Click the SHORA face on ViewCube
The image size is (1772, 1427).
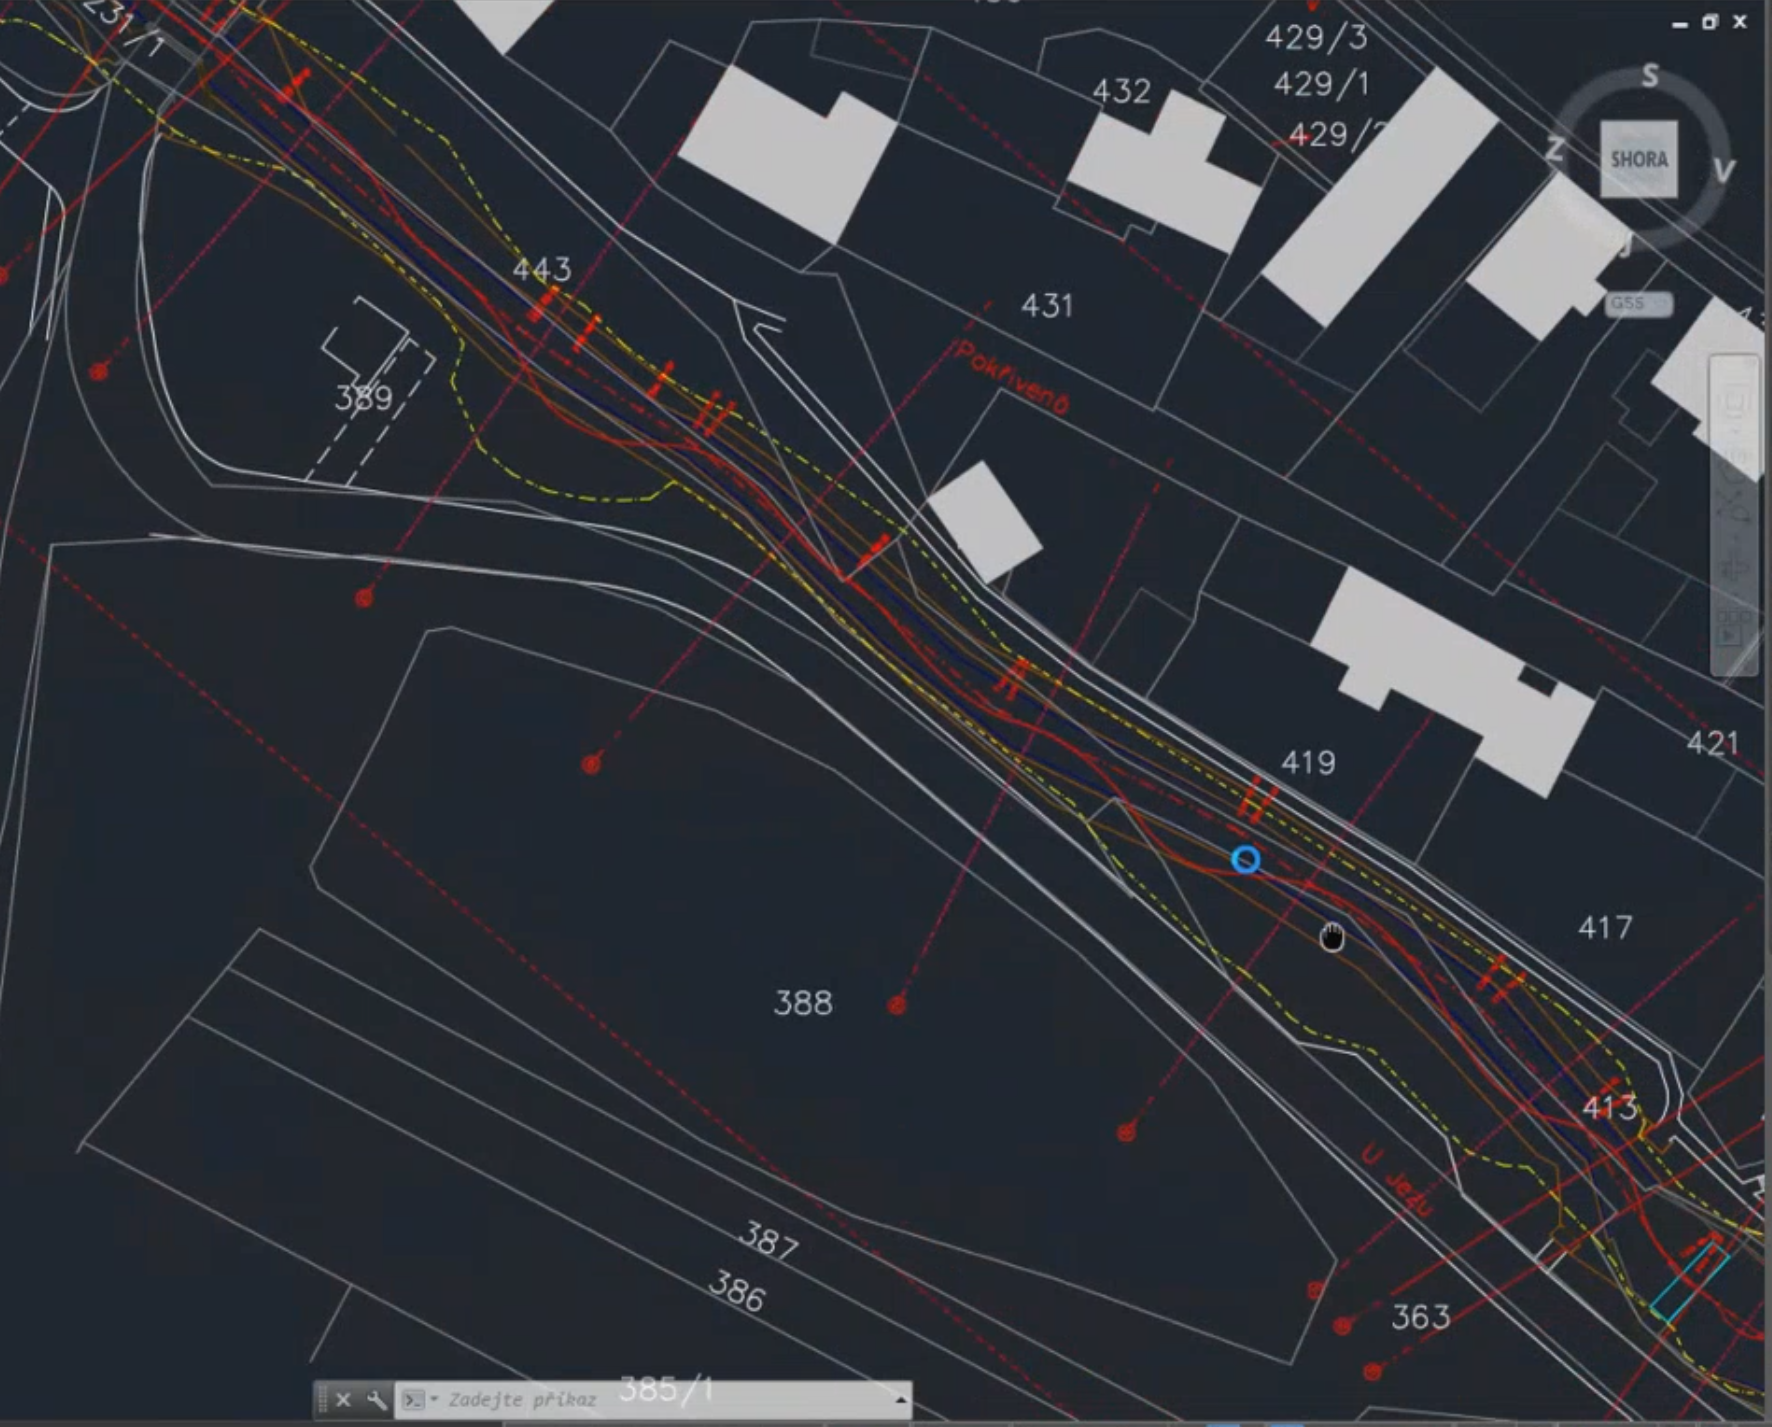pos(1638,159)
